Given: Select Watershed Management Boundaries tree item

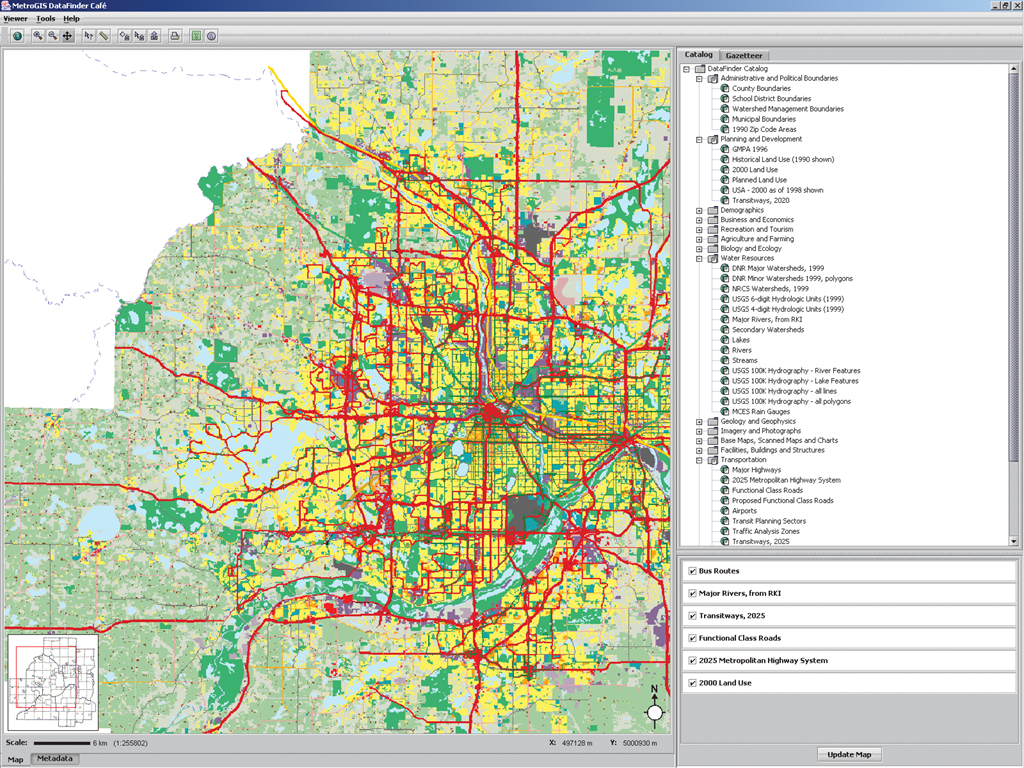Looking at the screenshot, I should point(788,109).
